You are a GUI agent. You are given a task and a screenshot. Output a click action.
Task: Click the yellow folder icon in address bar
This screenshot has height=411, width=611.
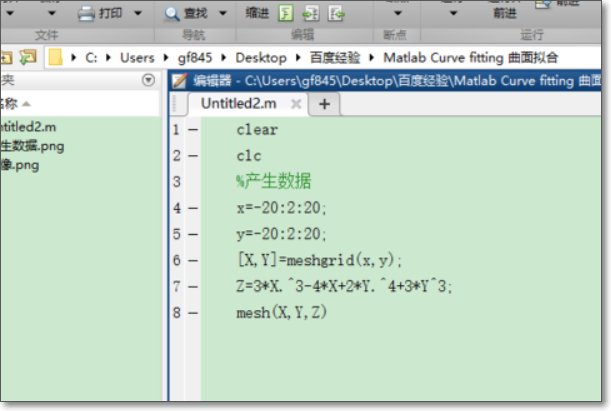55,57
